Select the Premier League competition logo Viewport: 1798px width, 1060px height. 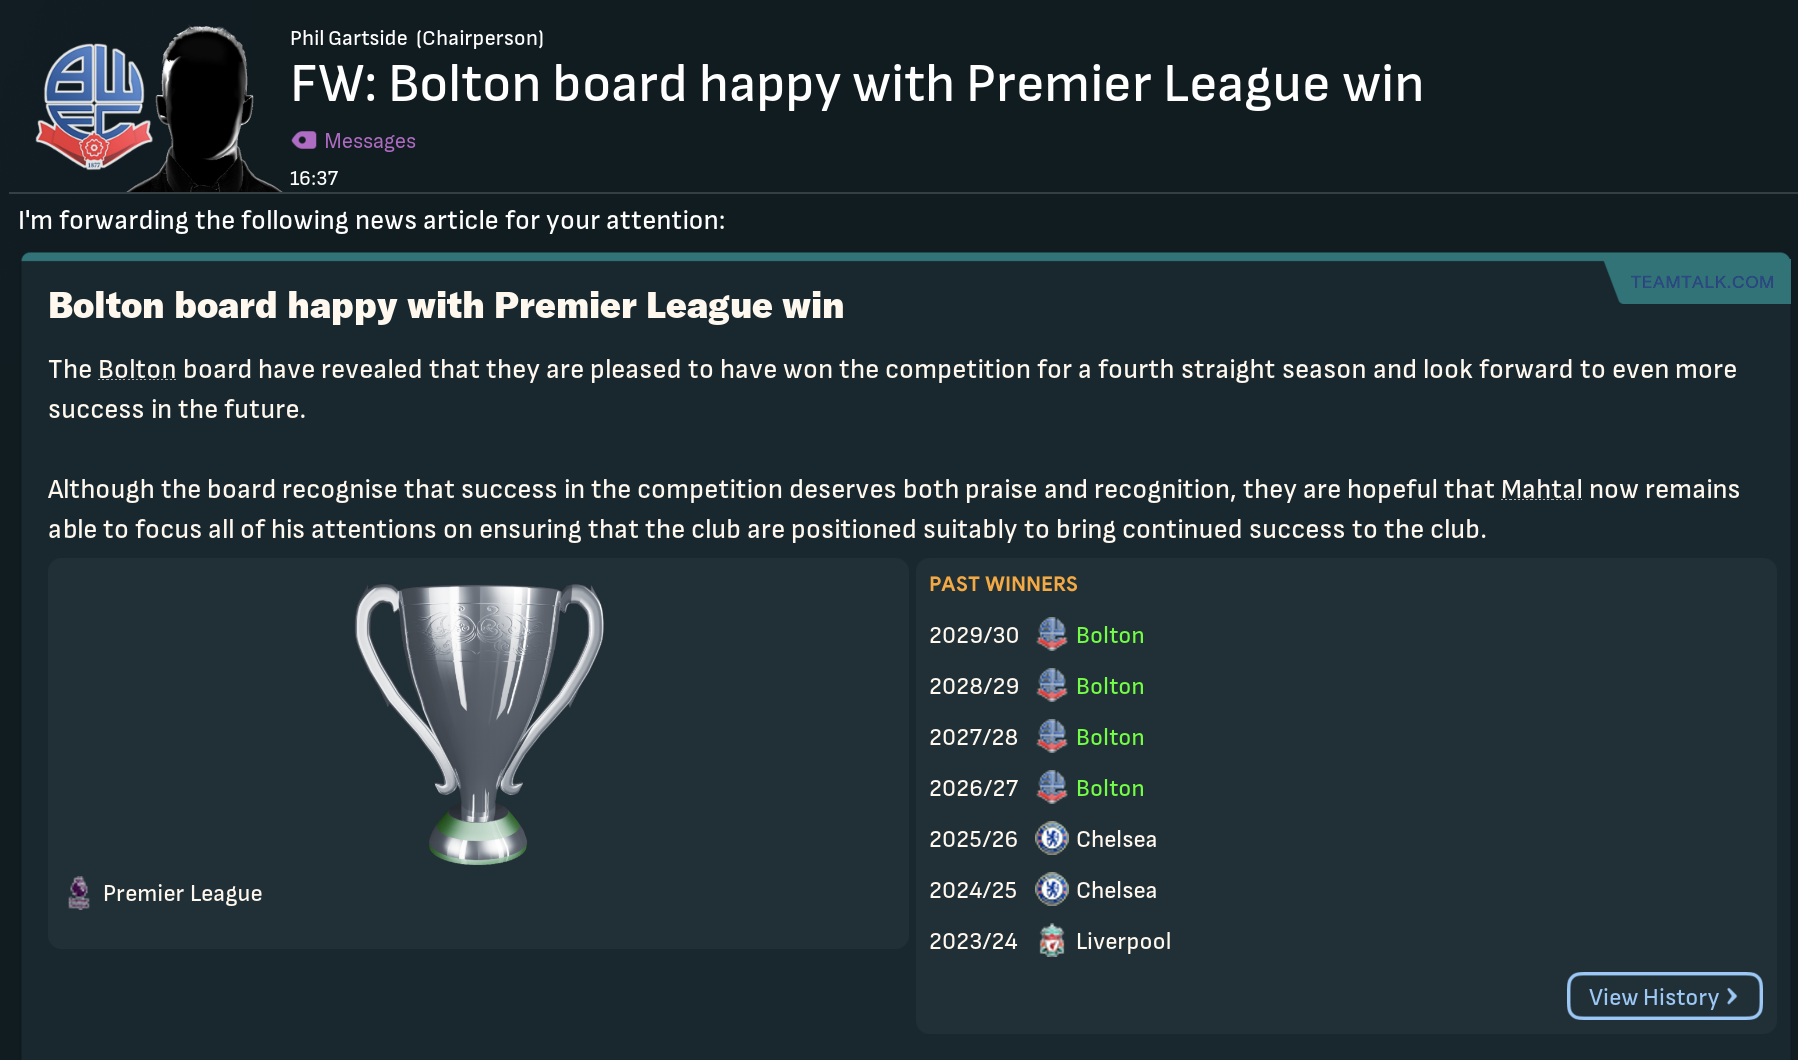pyautogui.click(x=80, y=893)
